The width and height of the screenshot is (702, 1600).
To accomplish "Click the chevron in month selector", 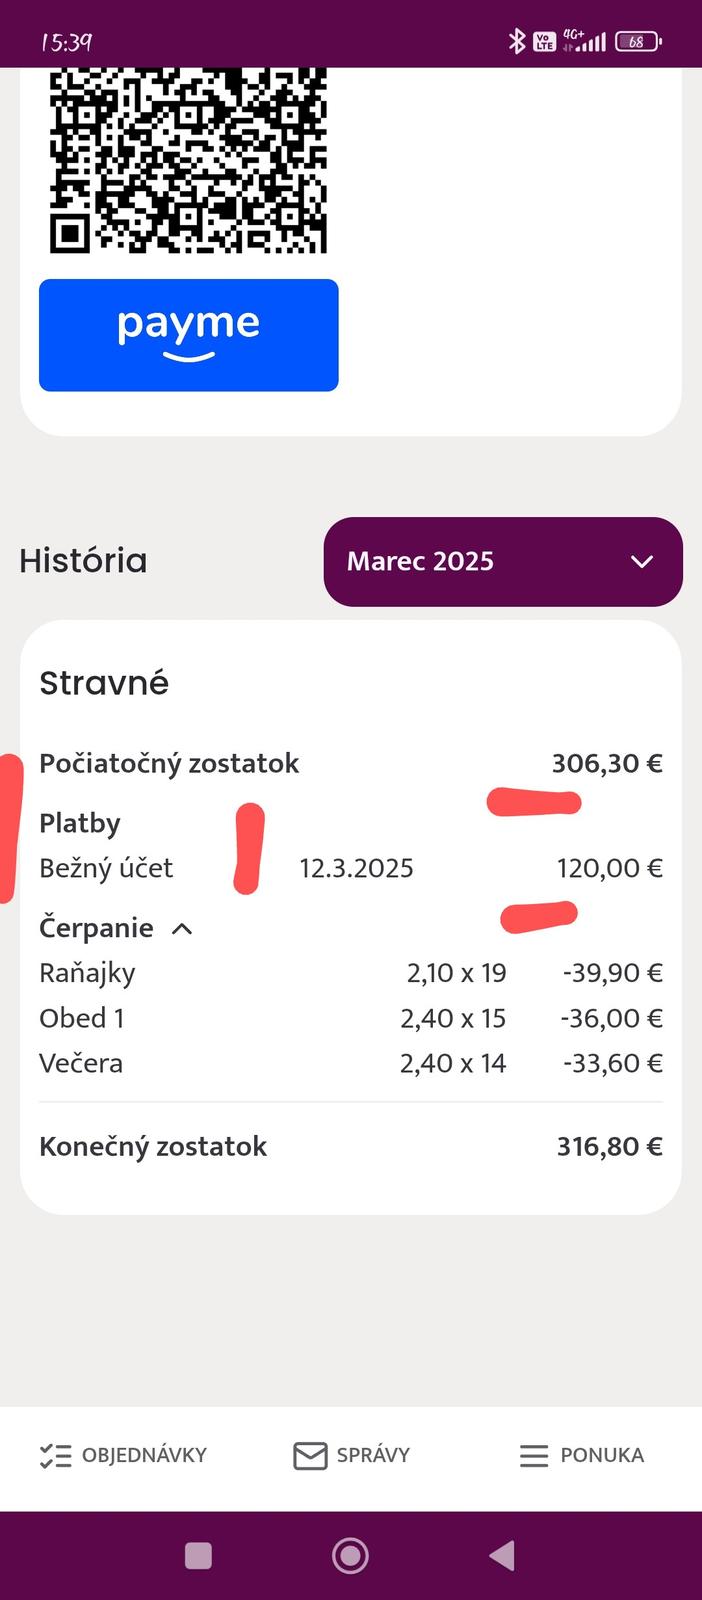I will pyautogui.click(x=642, y=562).
